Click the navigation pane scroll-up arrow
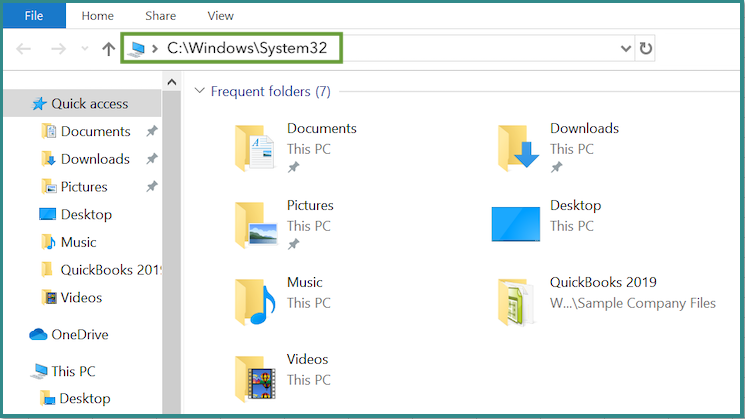The image size is (745, 419). 172,82
